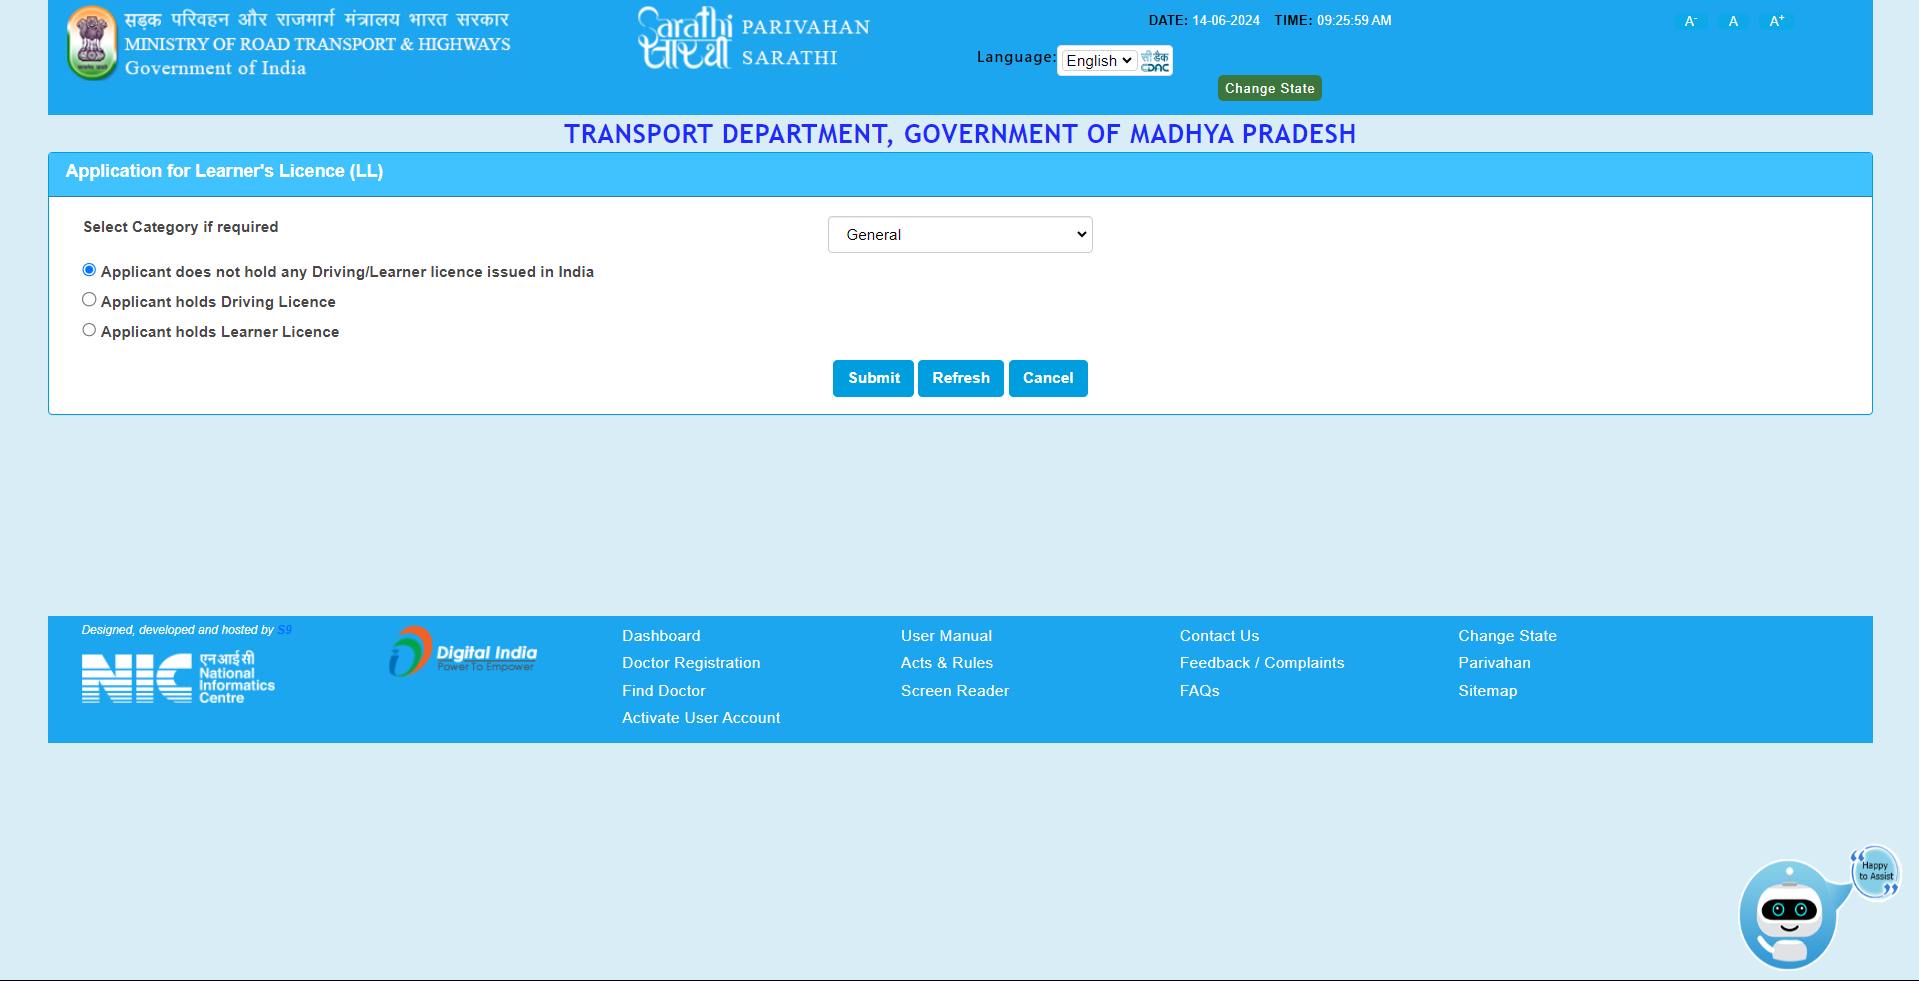
Task: Open the Find Doctor link
Action: point(664,691)
